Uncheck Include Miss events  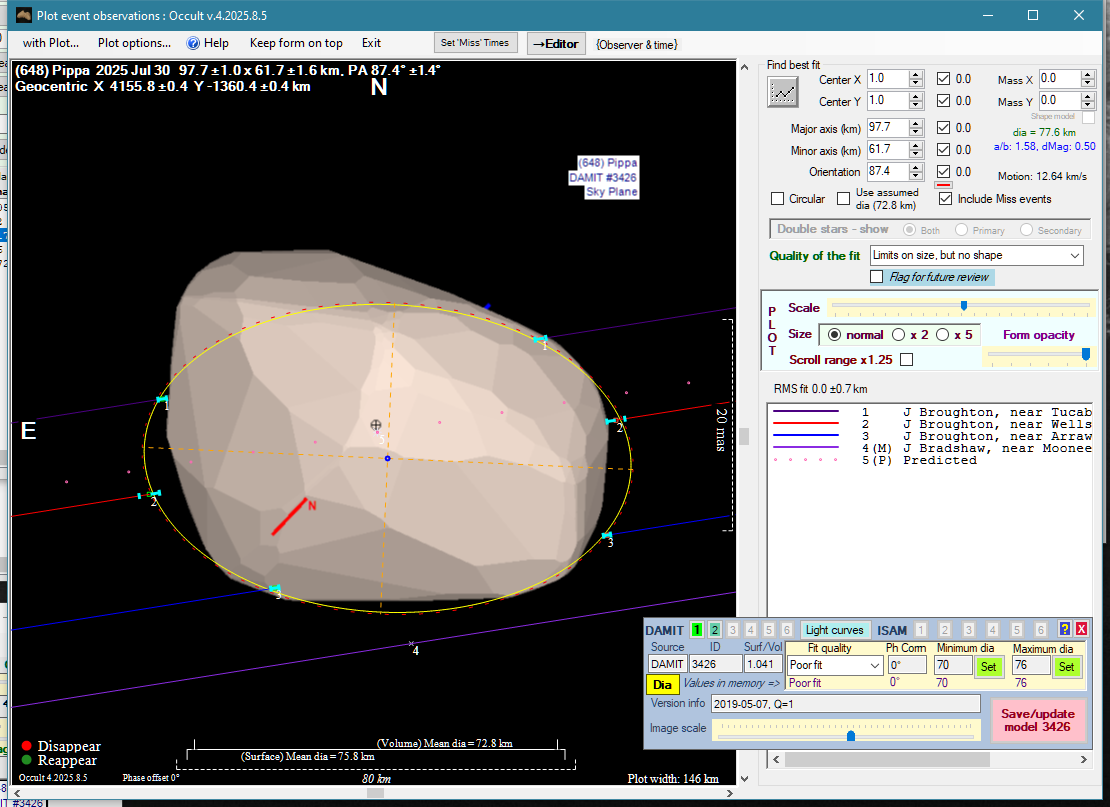tap(945, 199)
